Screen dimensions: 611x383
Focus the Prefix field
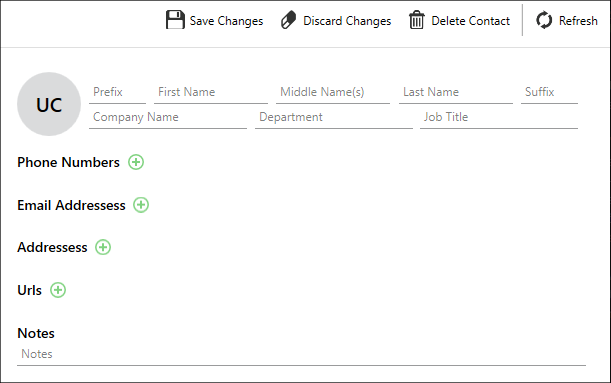(x=117, y=93)
